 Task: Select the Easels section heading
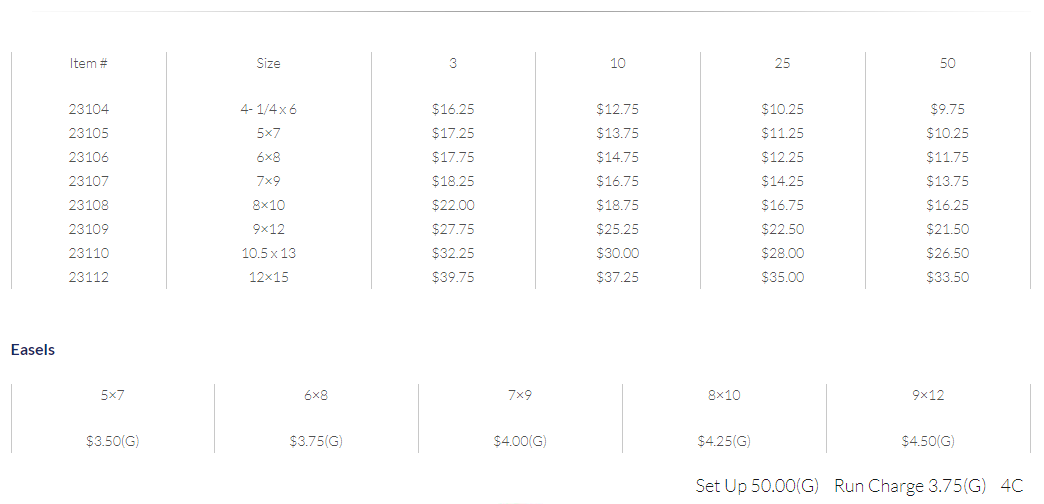pos(33,350)
